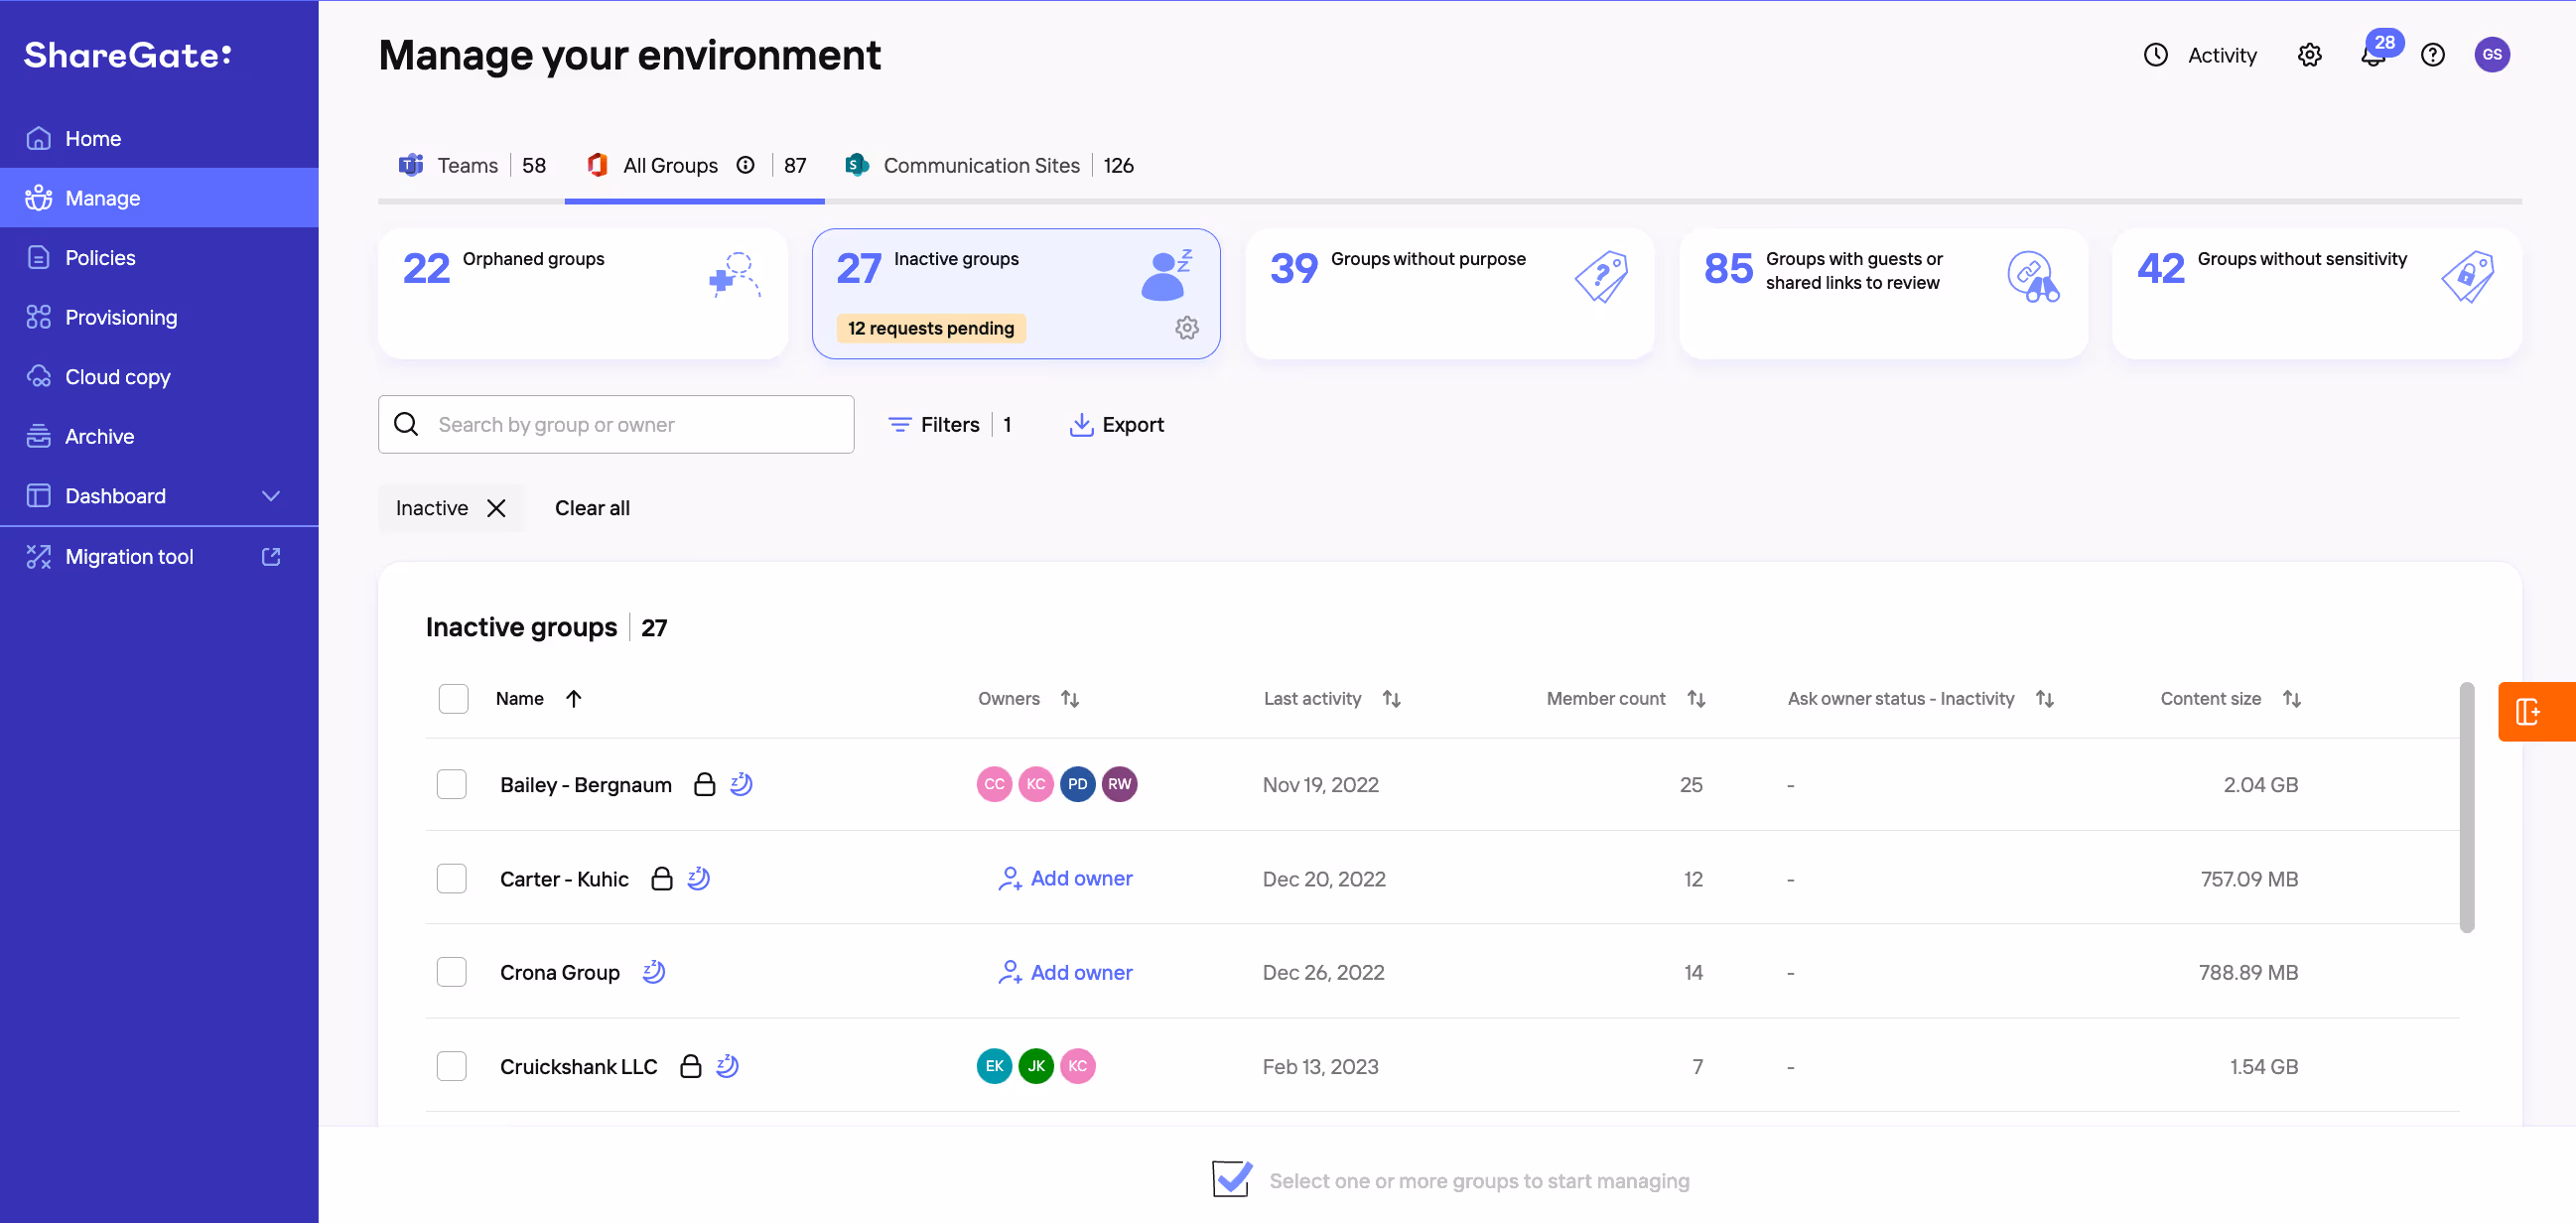Open the notifications bell with 28 badge
The image size is (2576, 1223).
coord(2373,55)
